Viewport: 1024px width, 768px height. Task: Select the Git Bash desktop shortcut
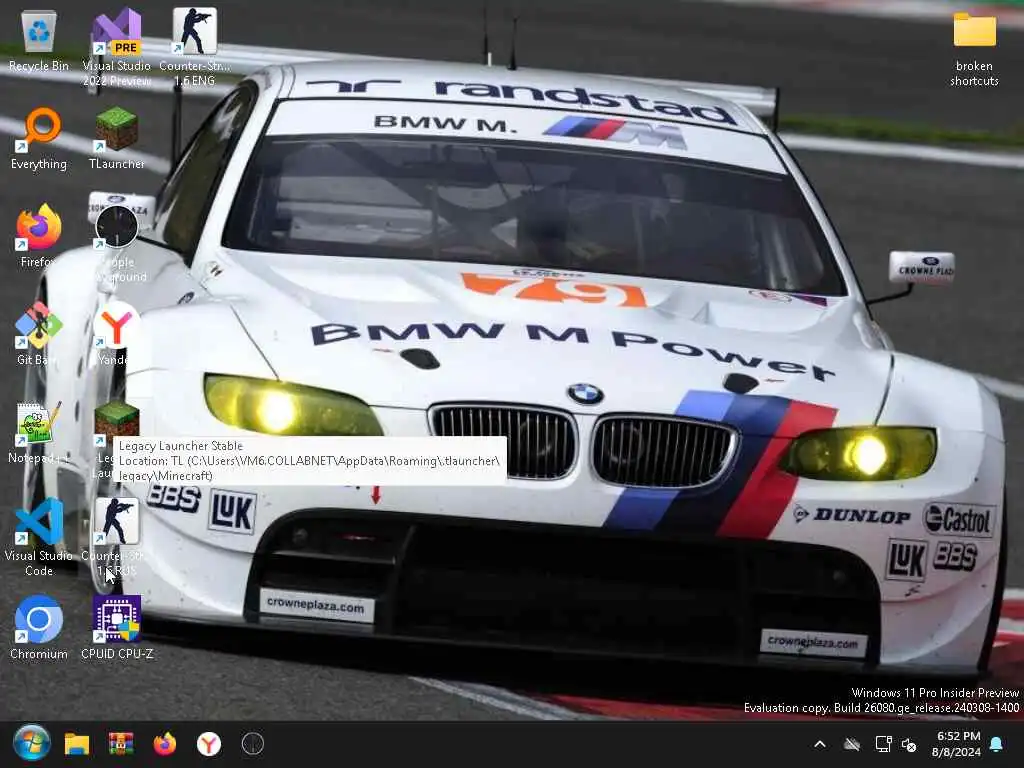[x=39, y=333]
